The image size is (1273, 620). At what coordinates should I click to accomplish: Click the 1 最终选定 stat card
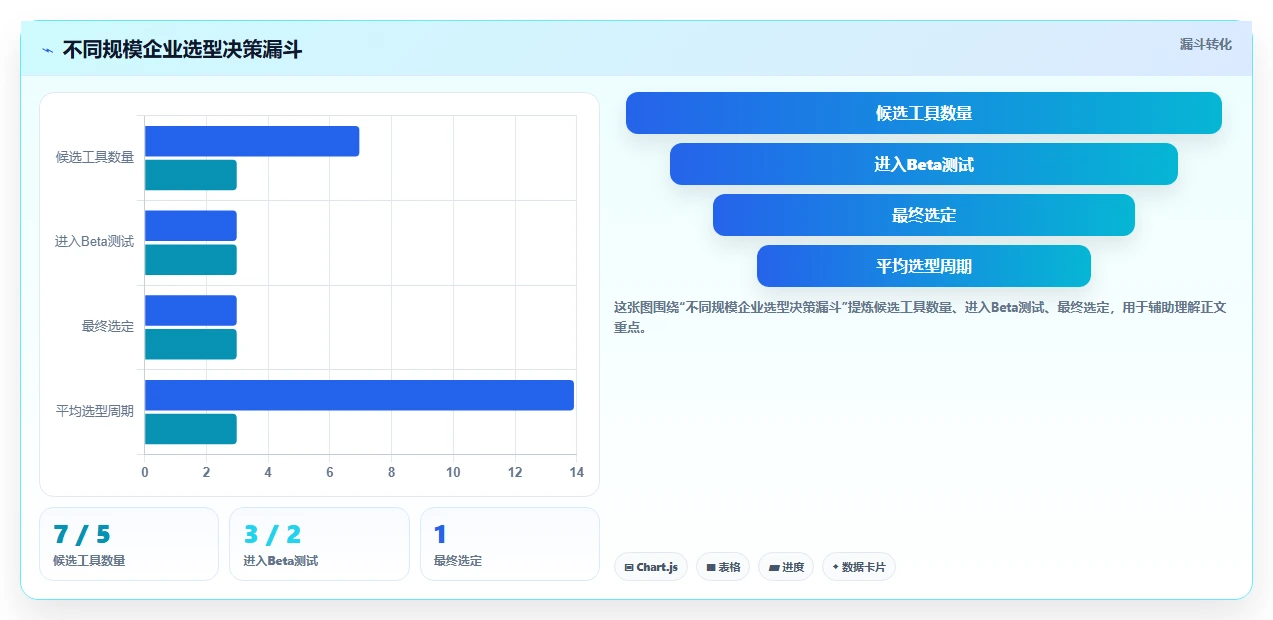point(510,544)
